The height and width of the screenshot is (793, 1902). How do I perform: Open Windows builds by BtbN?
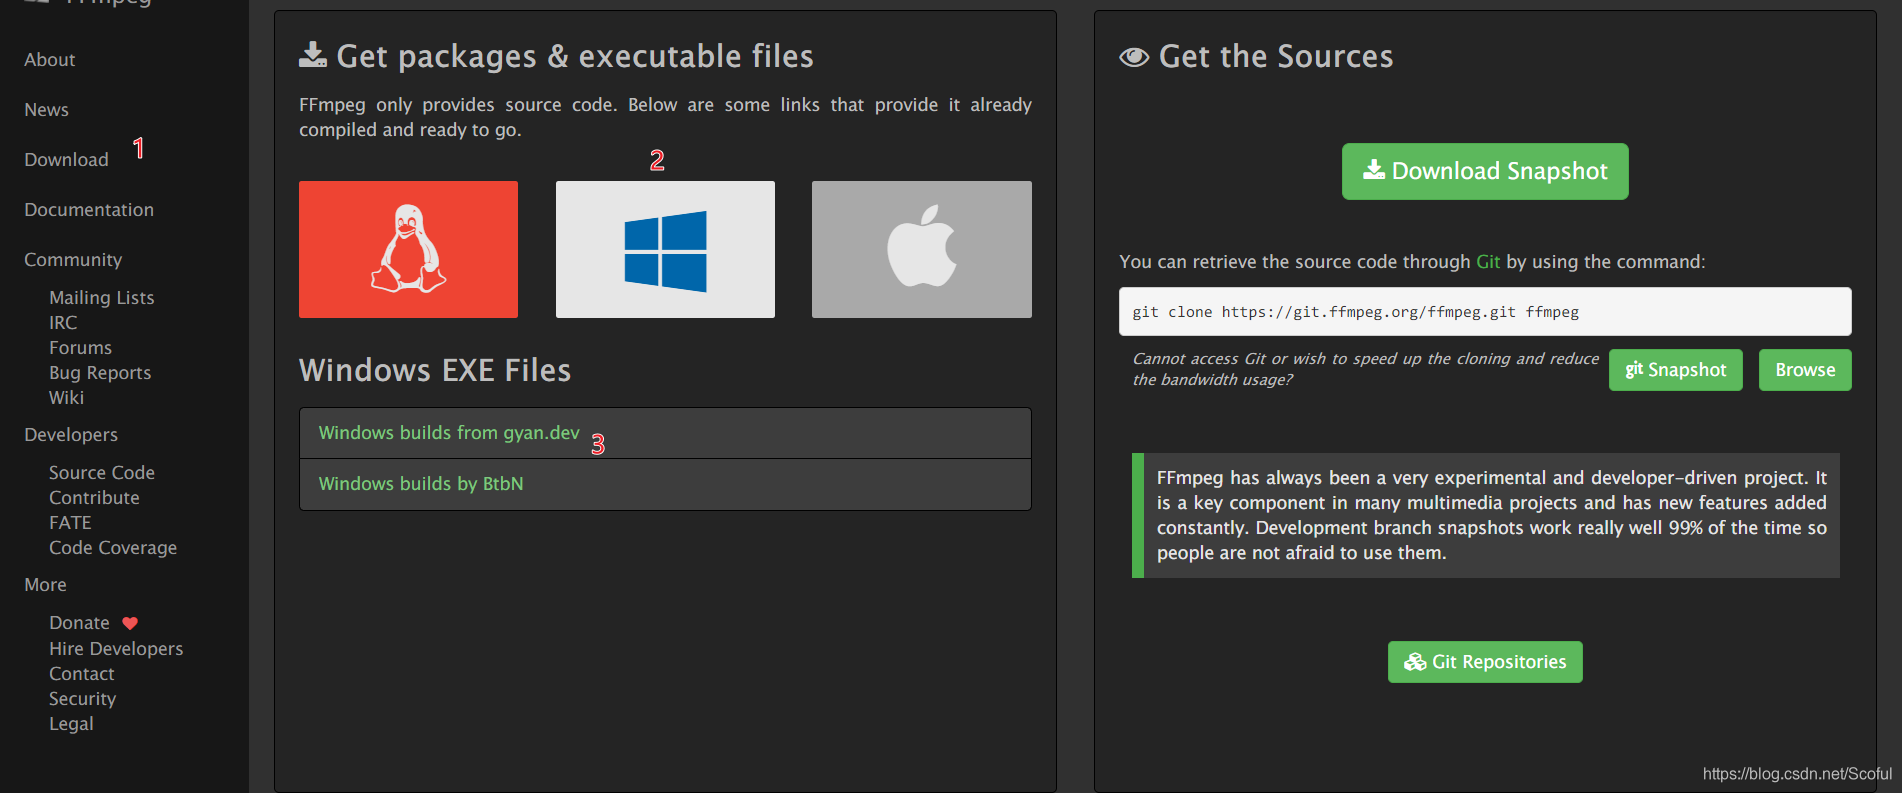[421, 484]
